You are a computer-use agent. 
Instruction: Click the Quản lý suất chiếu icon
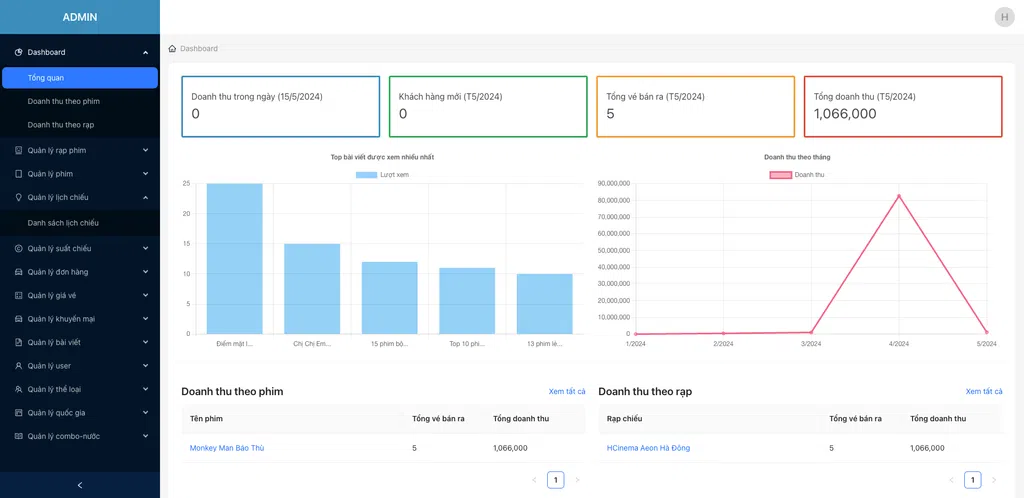pyautogui.click(x=18, y=249)
